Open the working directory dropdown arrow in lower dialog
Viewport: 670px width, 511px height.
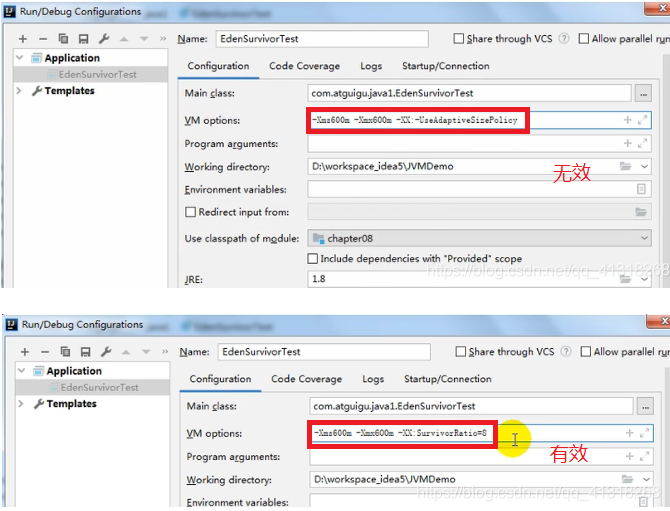[646, 479]
